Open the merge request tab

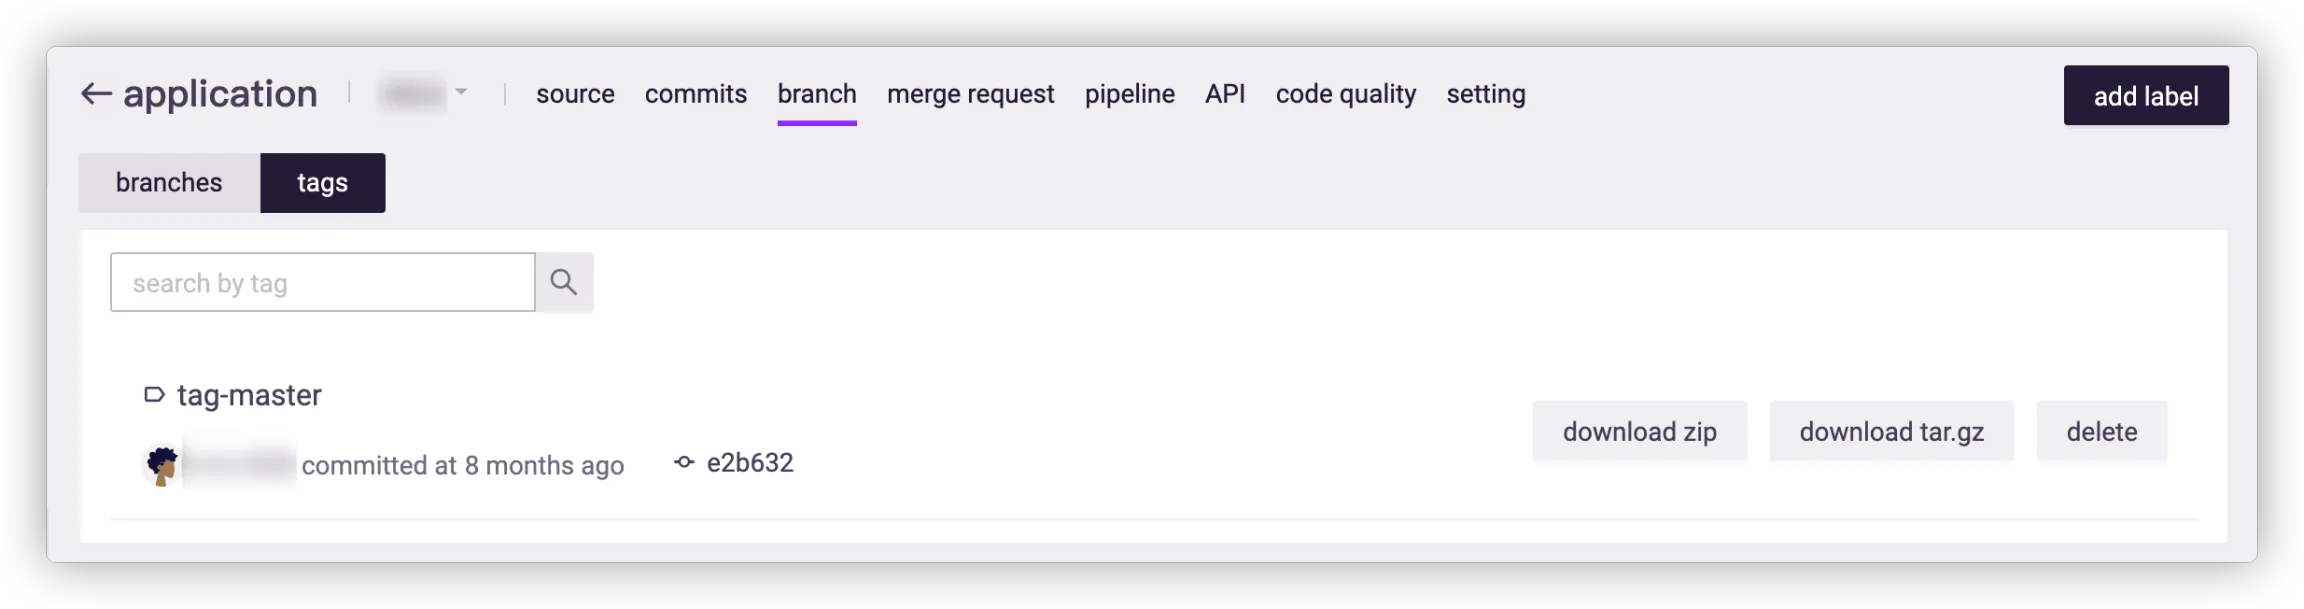(970, 94)
